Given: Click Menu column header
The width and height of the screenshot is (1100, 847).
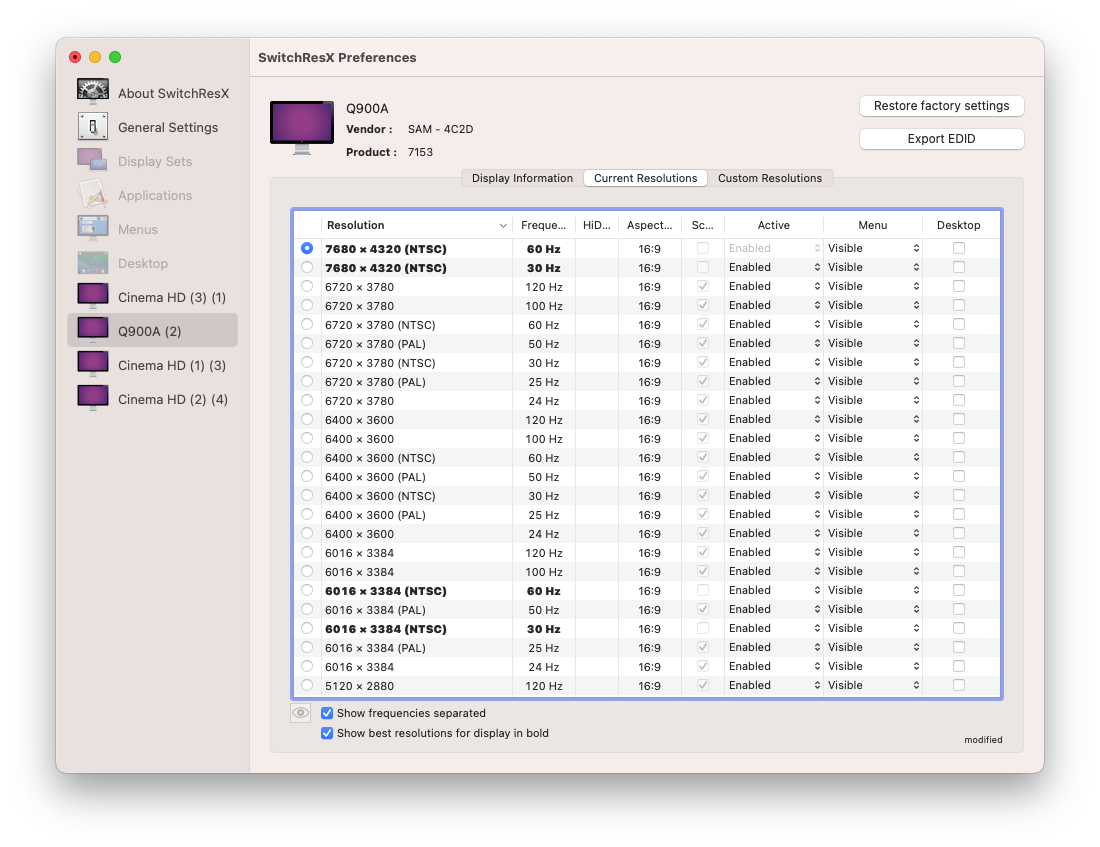Looking at the screenshot, I should point(873,225).
